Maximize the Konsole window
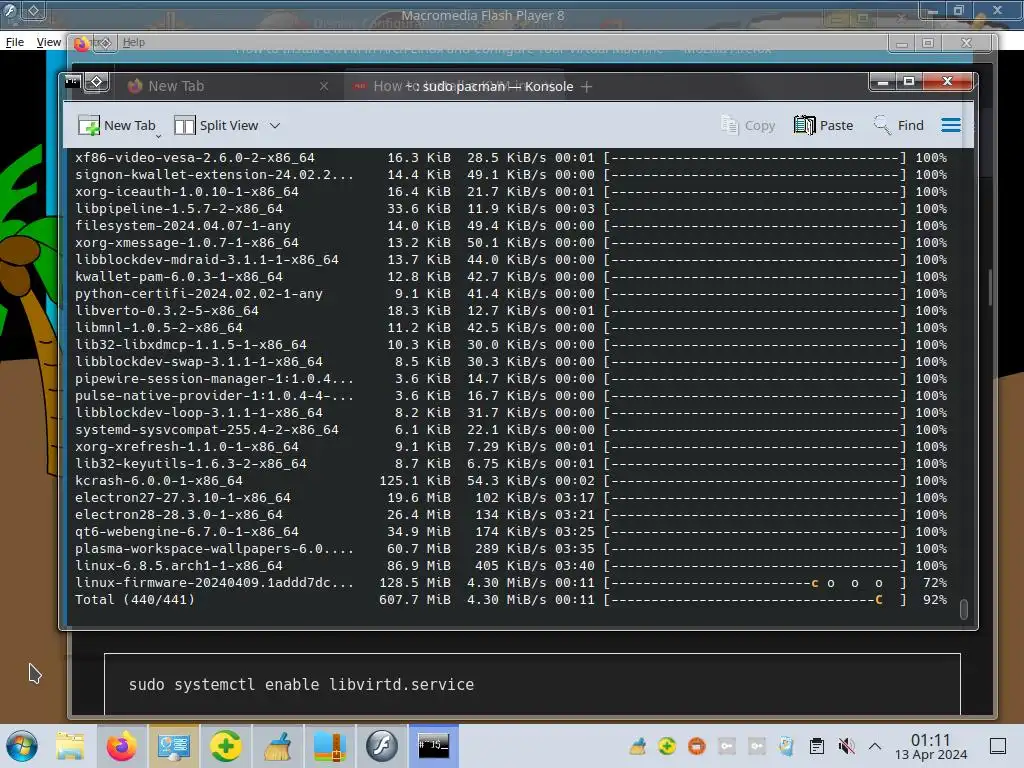This screenshot has height=768, width=1024. [908, 82]
